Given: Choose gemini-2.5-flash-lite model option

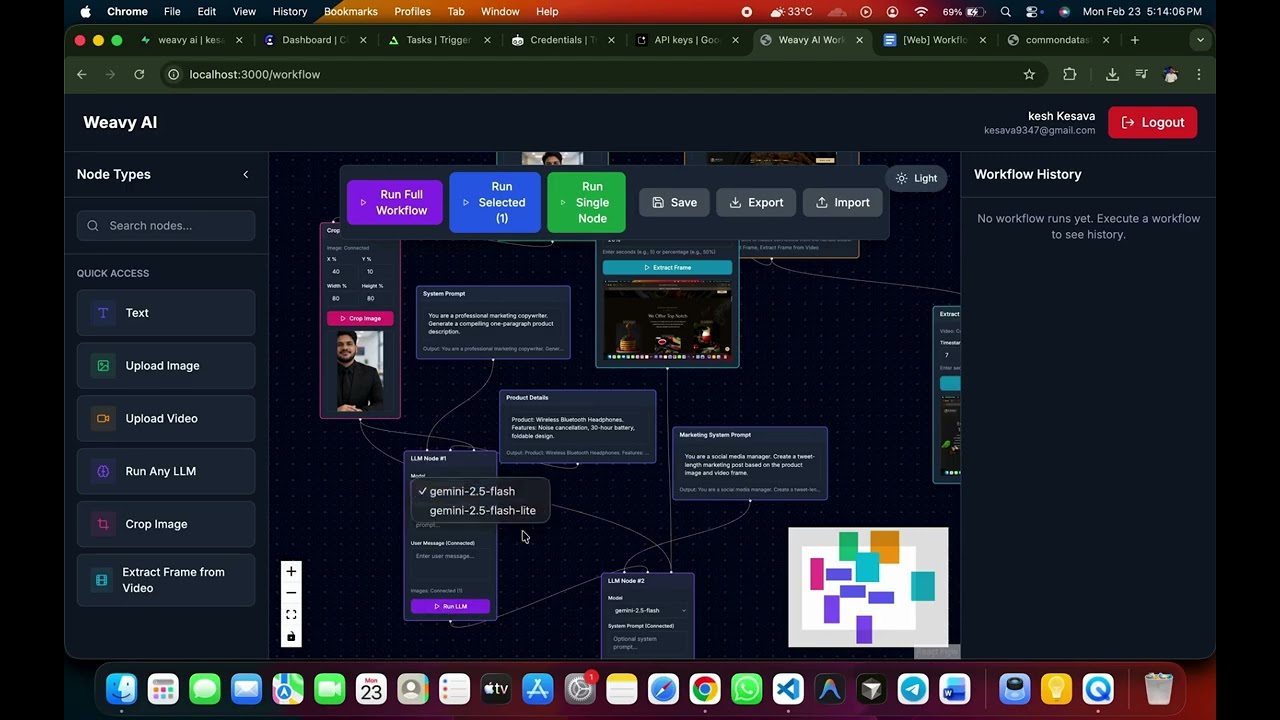Looking at the screenshot, I should pos(480,510).
